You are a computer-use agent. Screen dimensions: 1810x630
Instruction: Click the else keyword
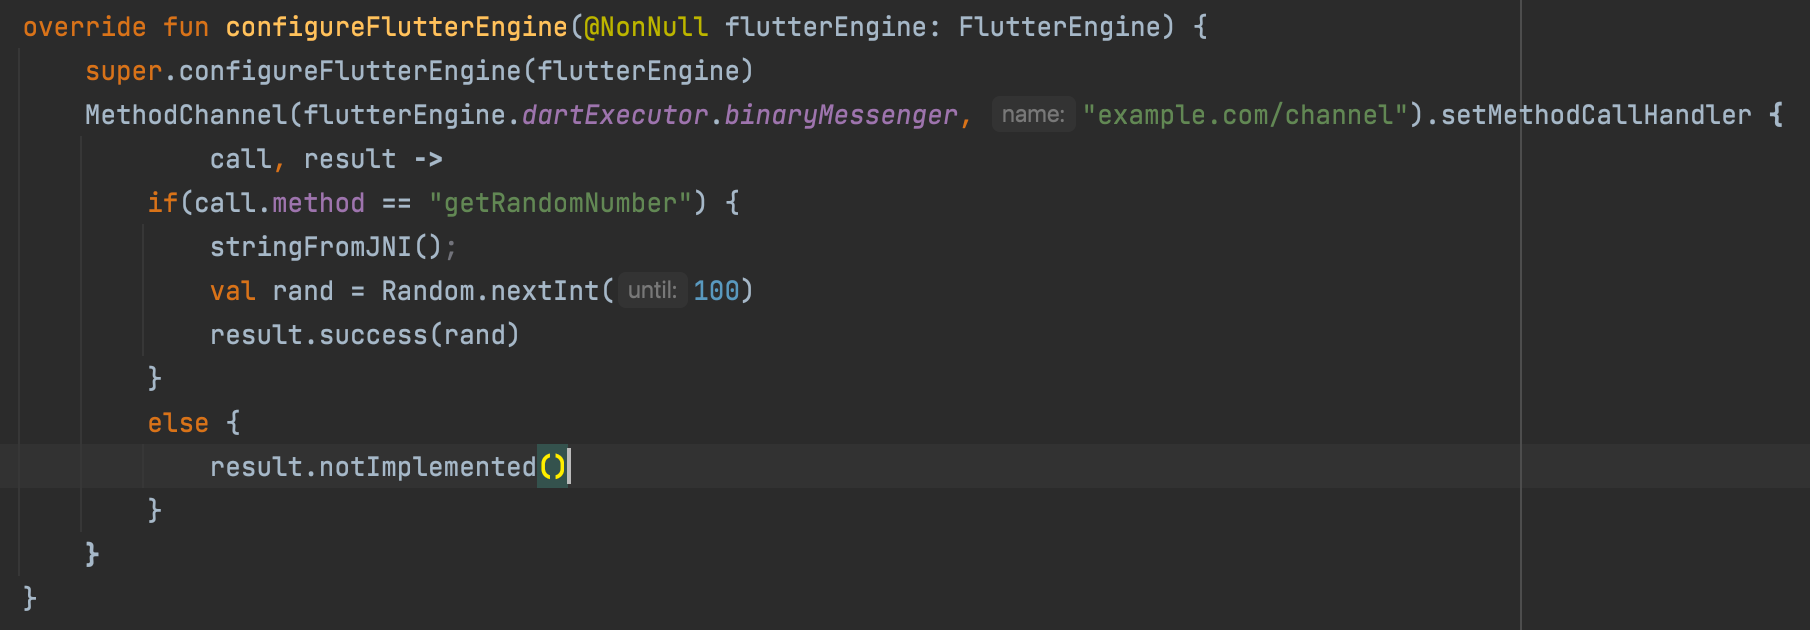point(178,423)
